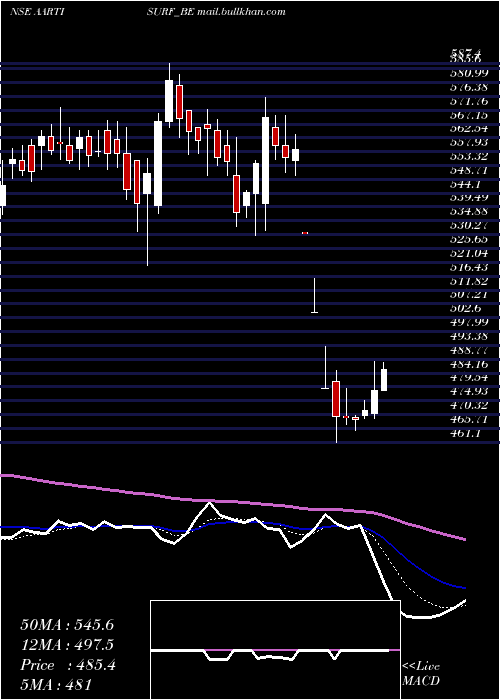Click the 525.65 price axis label
The image size is (500, 700).
pyautogui.click(x=469, y=240)
